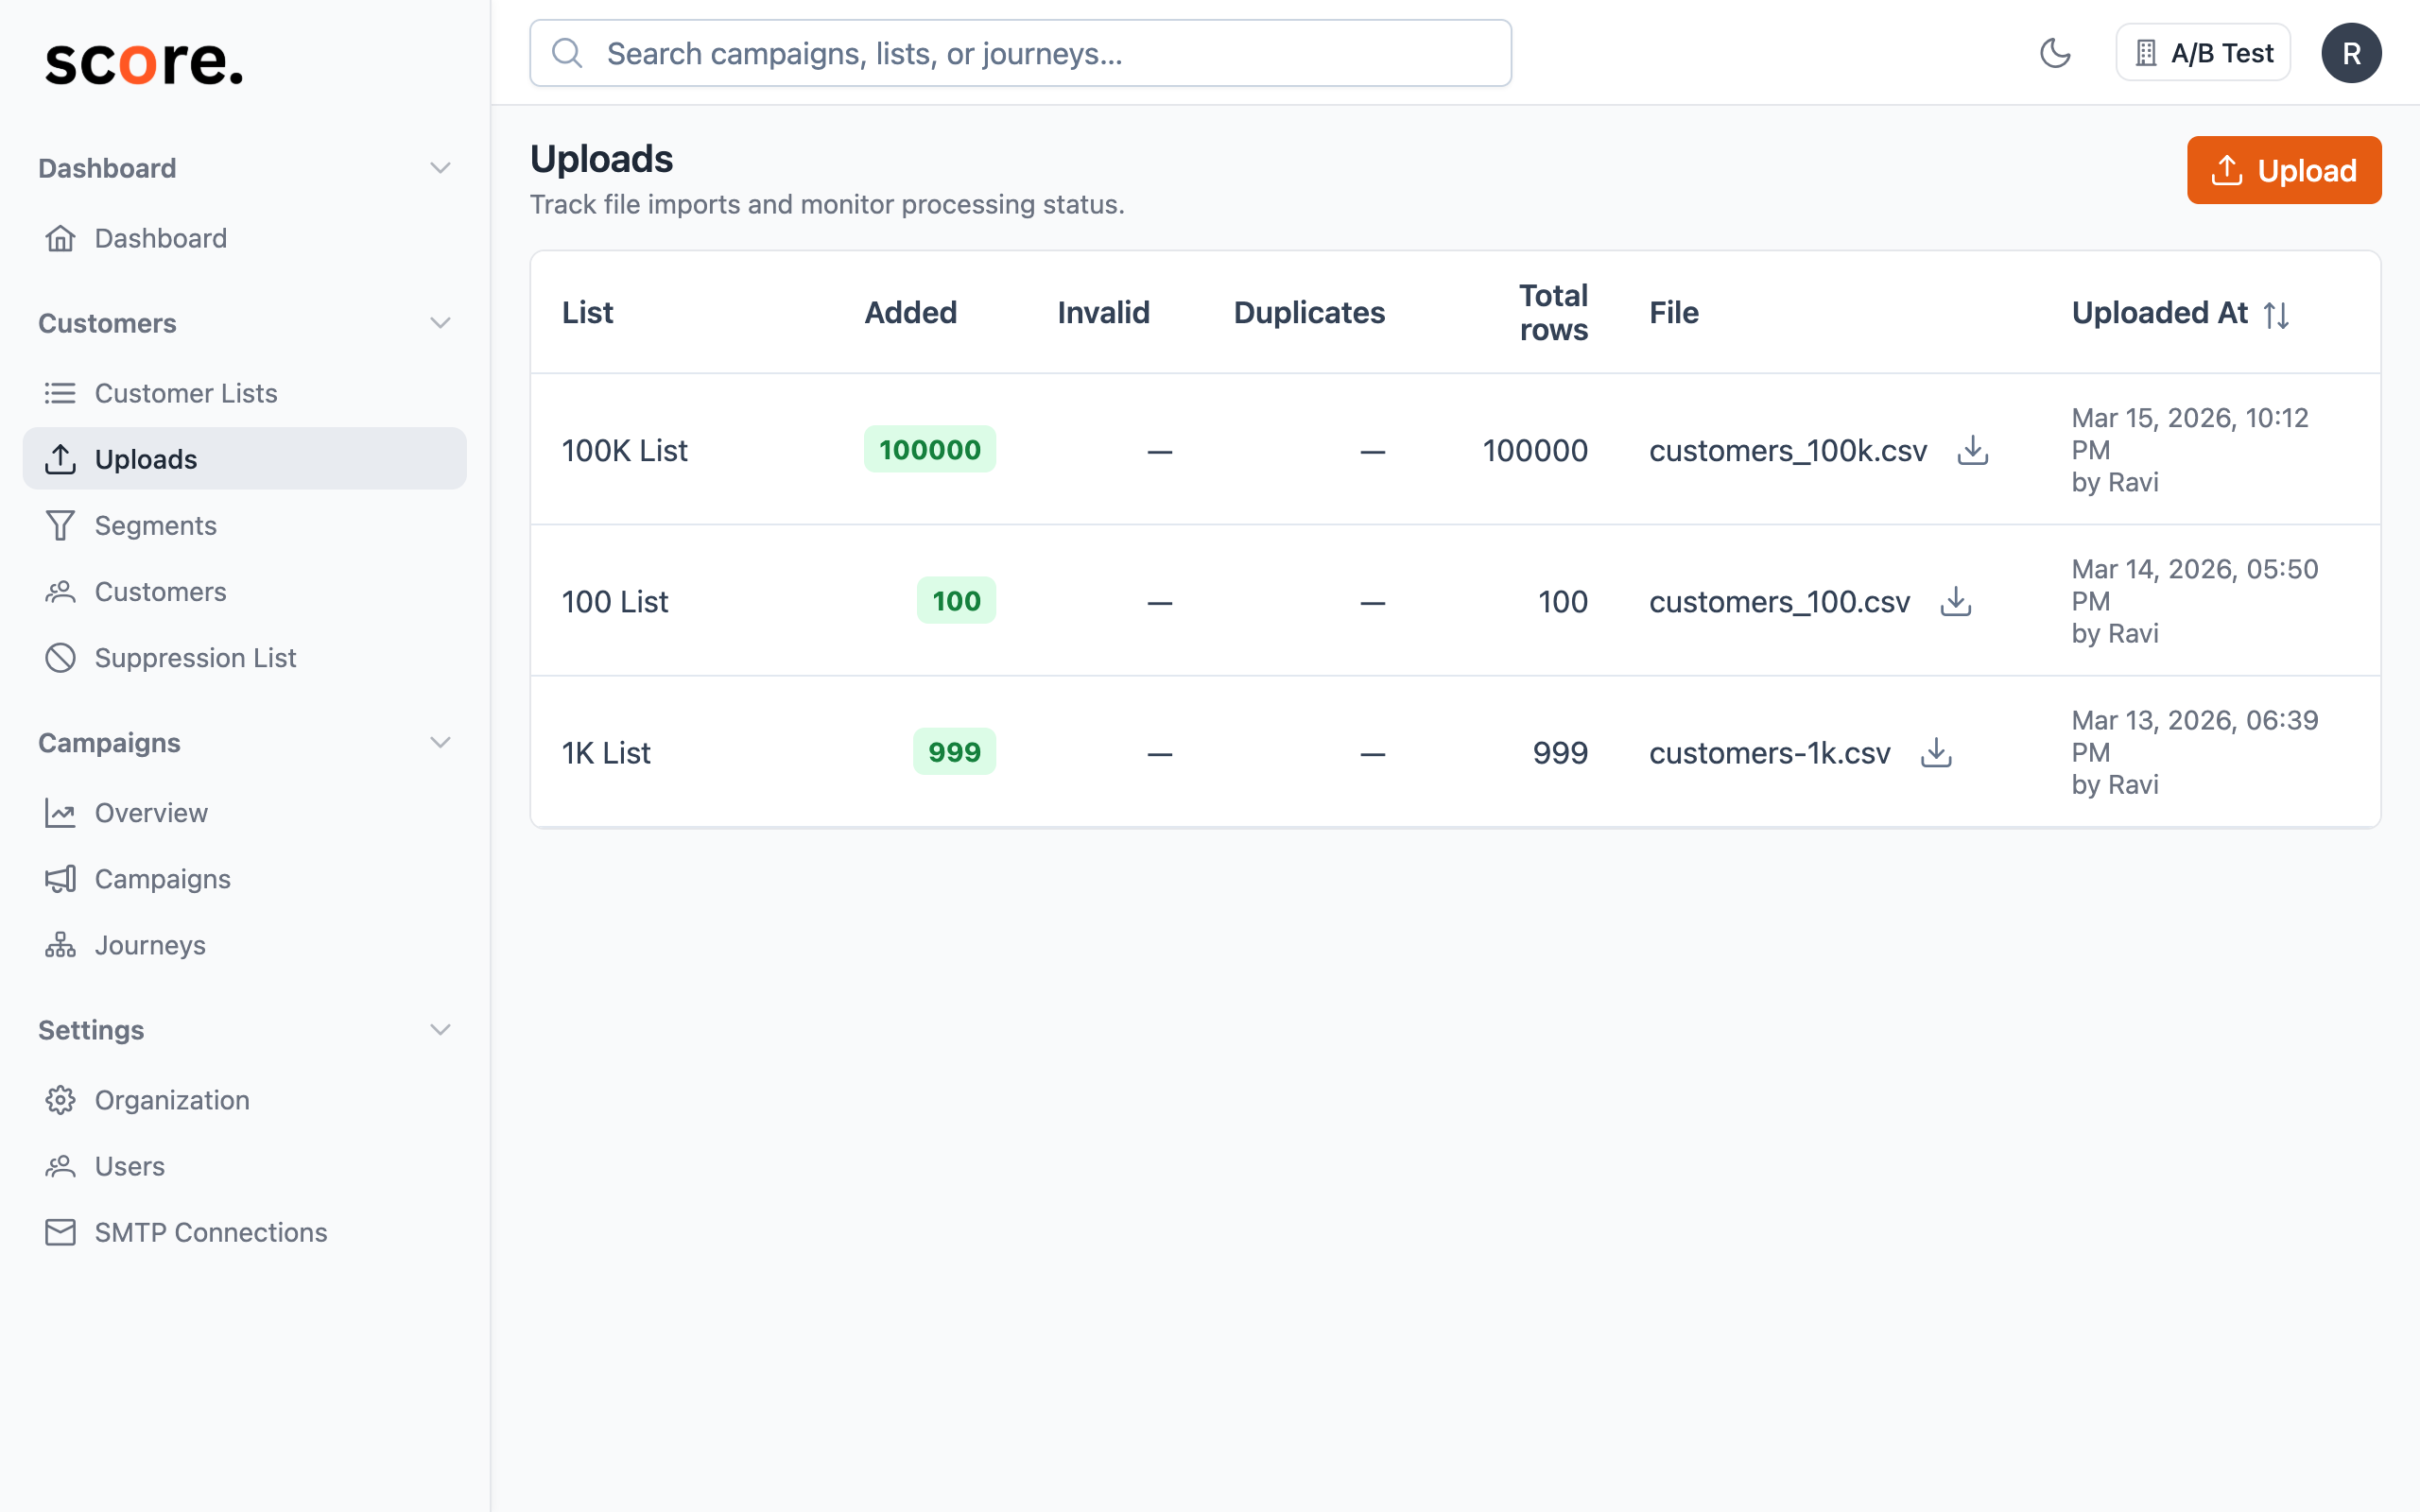Open the R user avatar menu
2420x1512 pixels.
(2350, 53)
